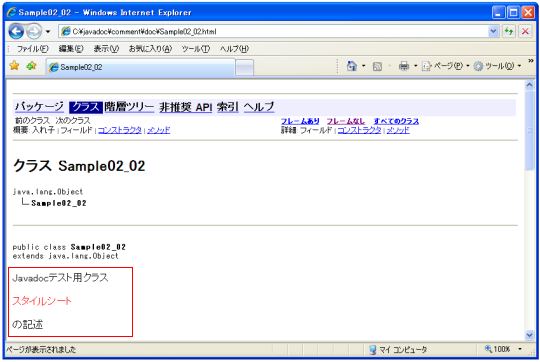Click the scrollbar up arrow
This screenshot has width=540, height=362.
coord(529,85)
